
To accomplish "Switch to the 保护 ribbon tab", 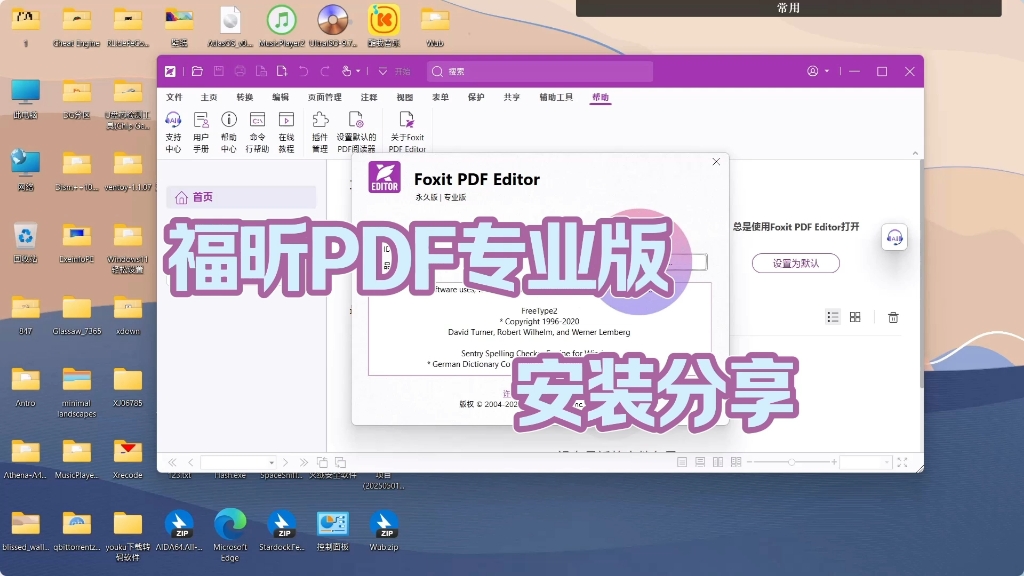I will (476, 97).
